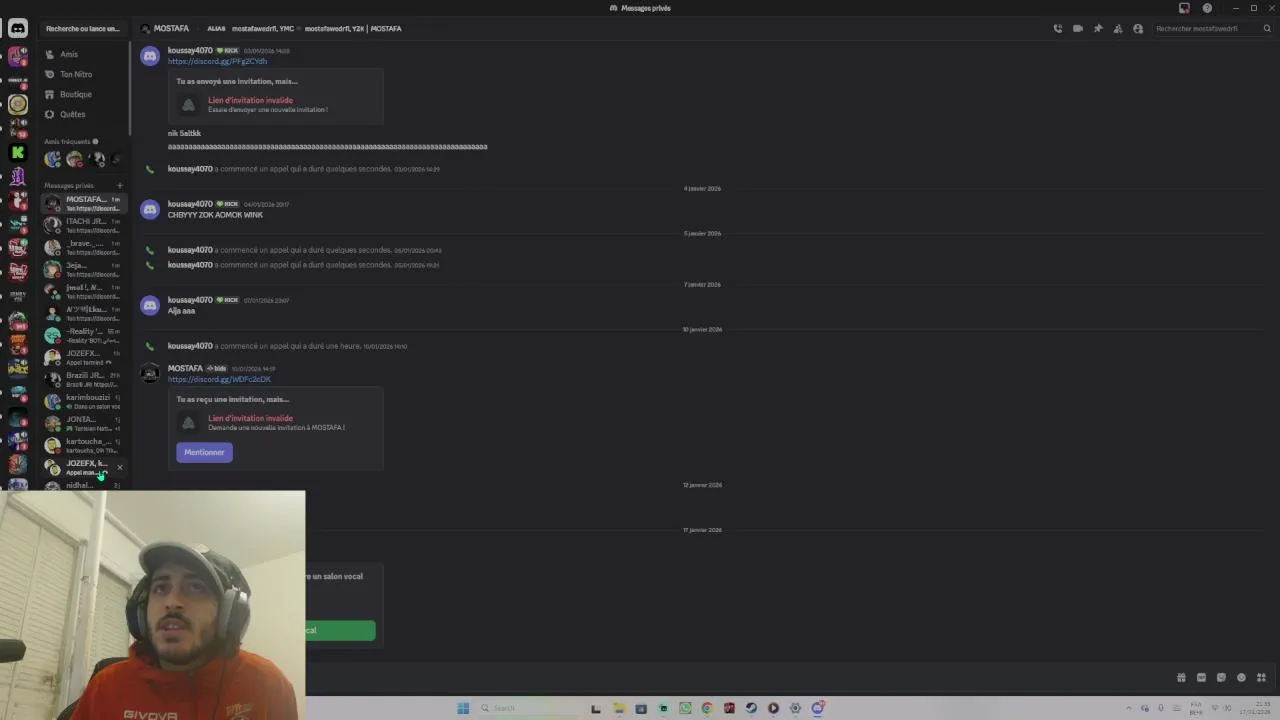
Task: Open Discord icon on the taskbar
Action: 818,708
